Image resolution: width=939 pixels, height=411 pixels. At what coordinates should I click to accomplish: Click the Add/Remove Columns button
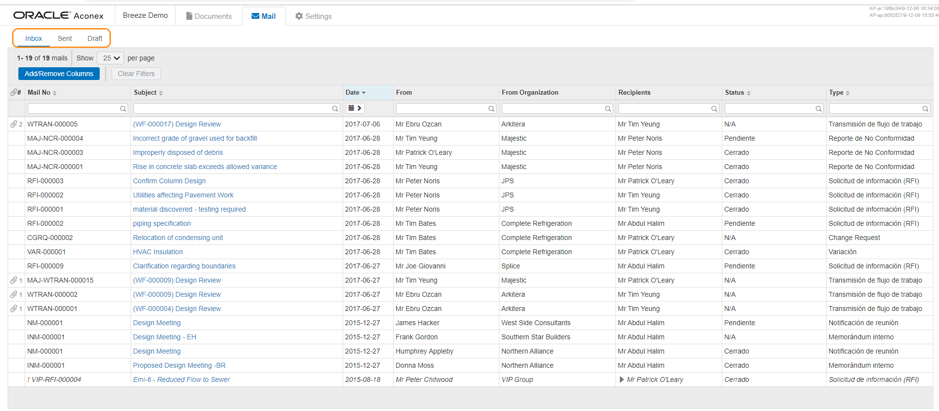(59, 74)
